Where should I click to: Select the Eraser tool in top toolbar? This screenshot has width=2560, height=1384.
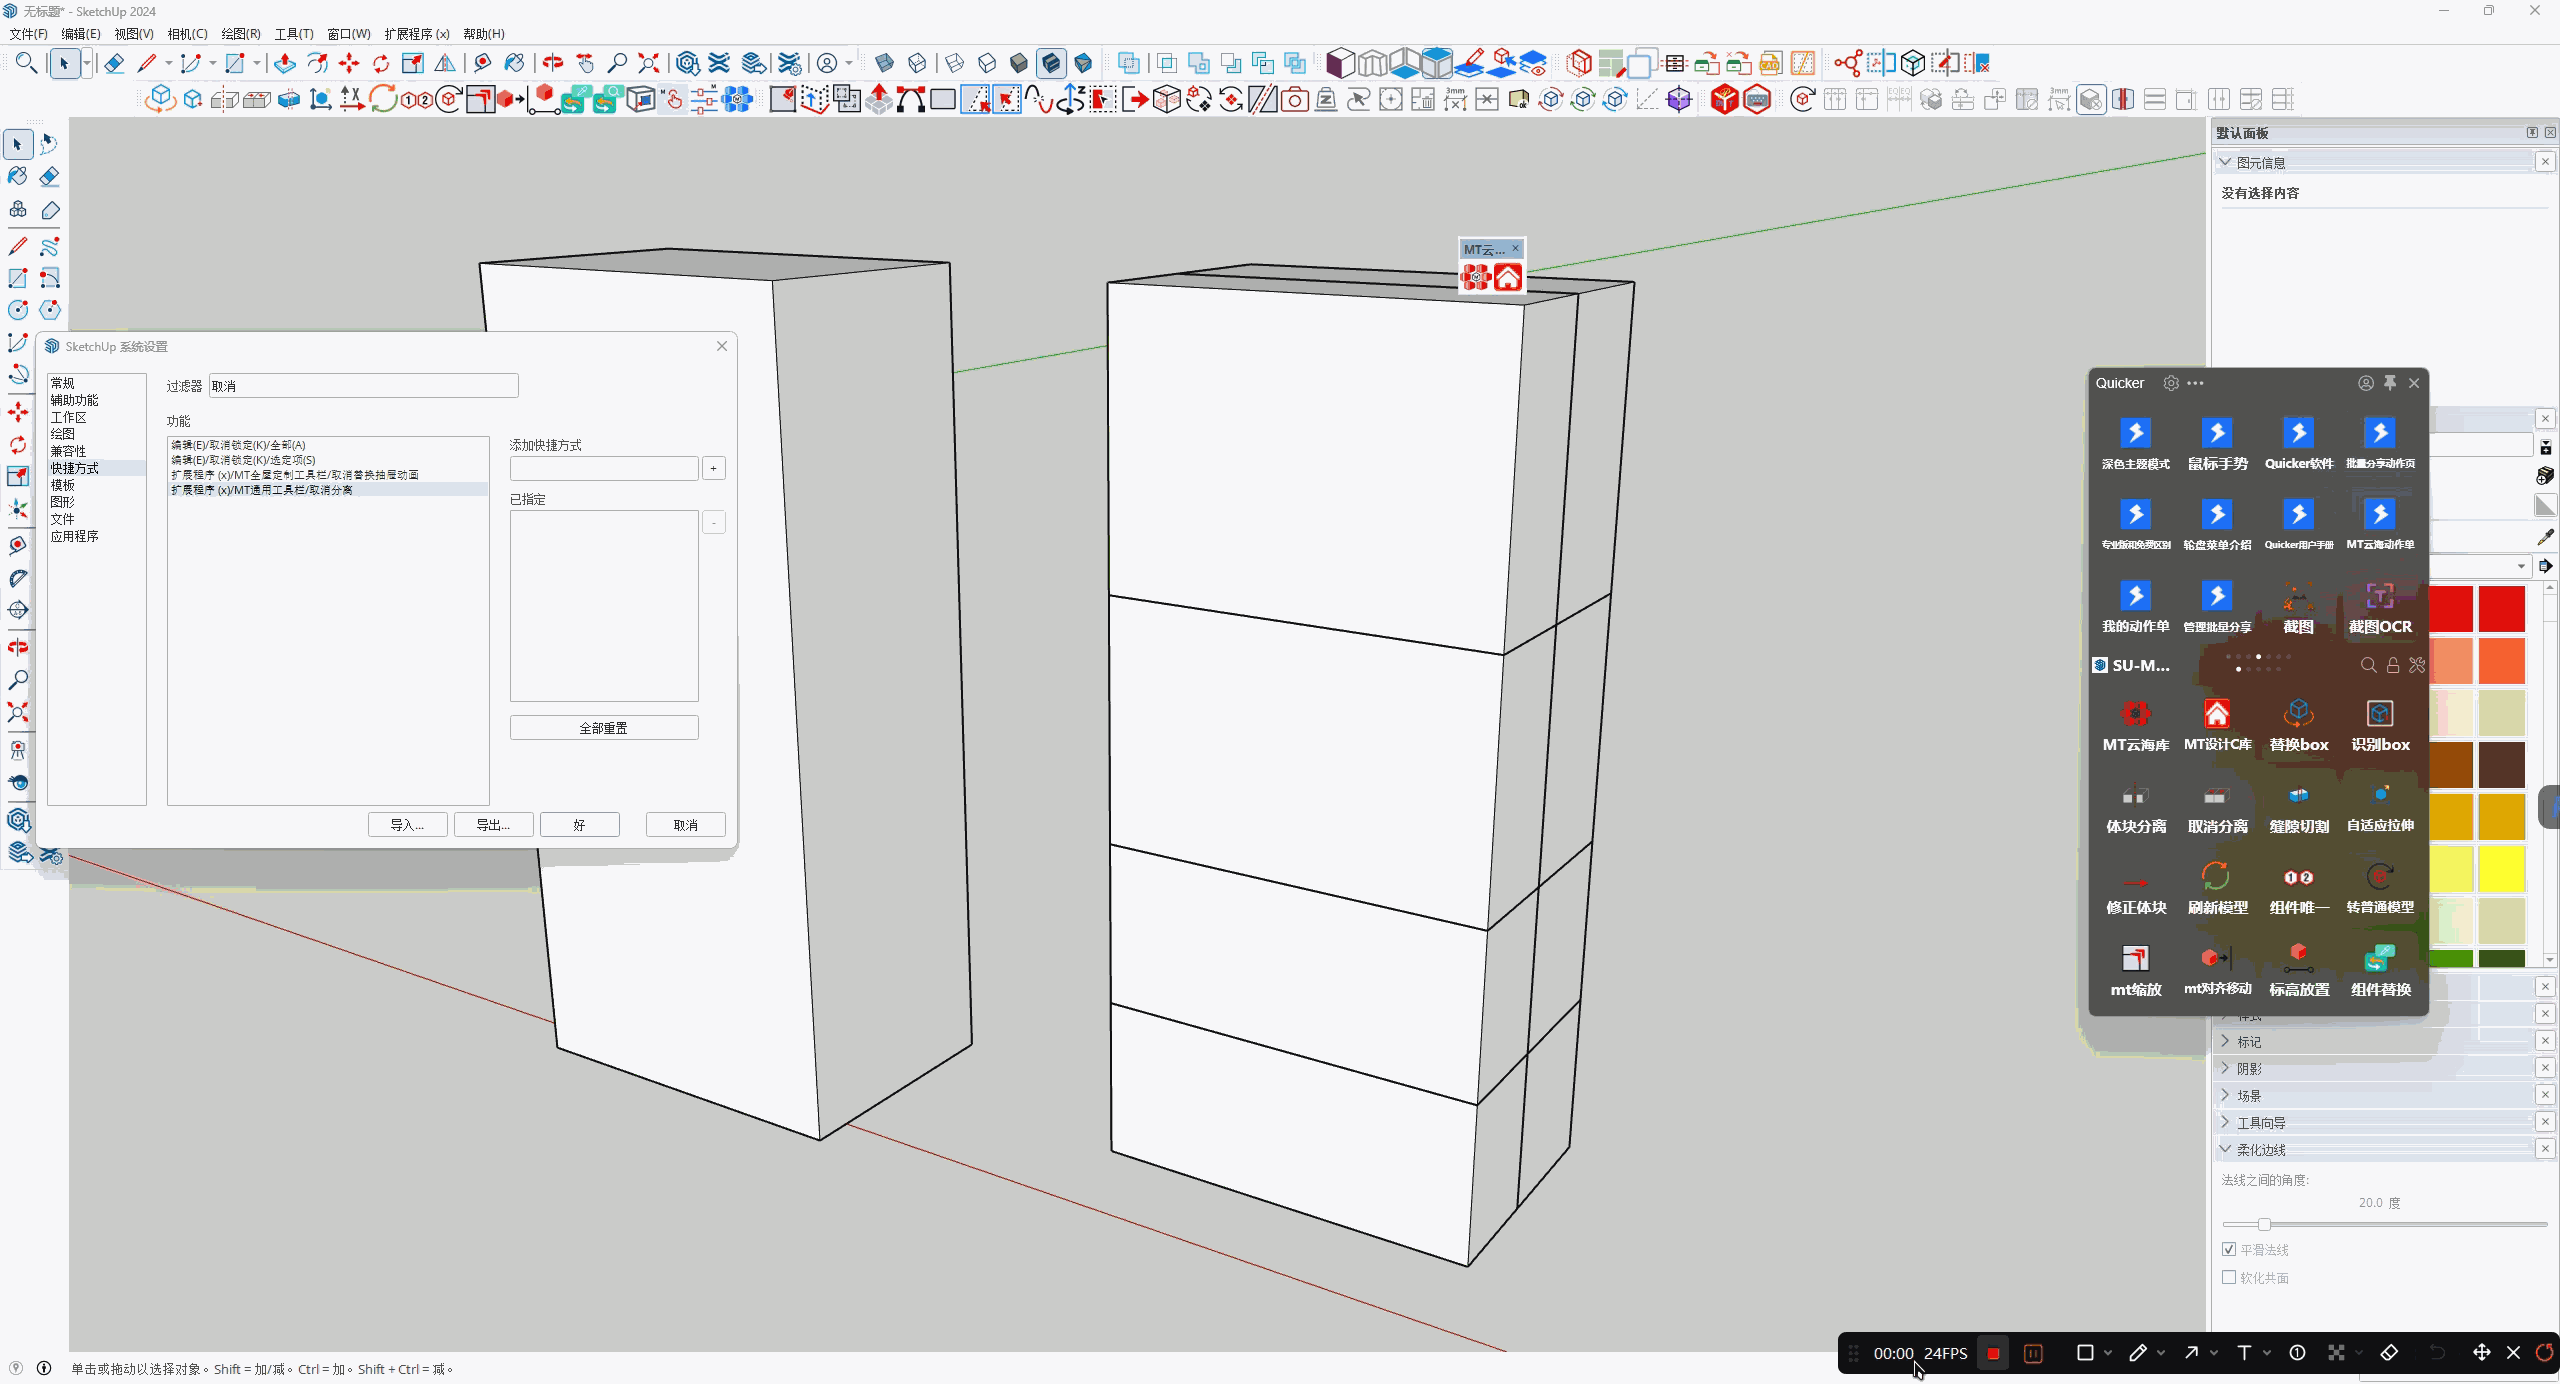click(x=113, y=64)
